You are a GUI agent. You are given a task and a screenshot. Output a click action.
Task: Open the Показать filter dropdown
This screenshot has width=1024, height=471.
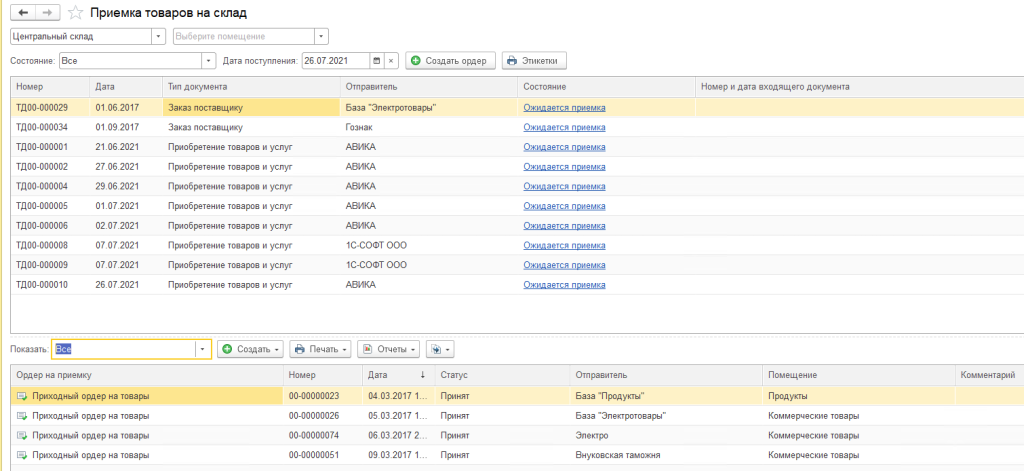(204, 349)
